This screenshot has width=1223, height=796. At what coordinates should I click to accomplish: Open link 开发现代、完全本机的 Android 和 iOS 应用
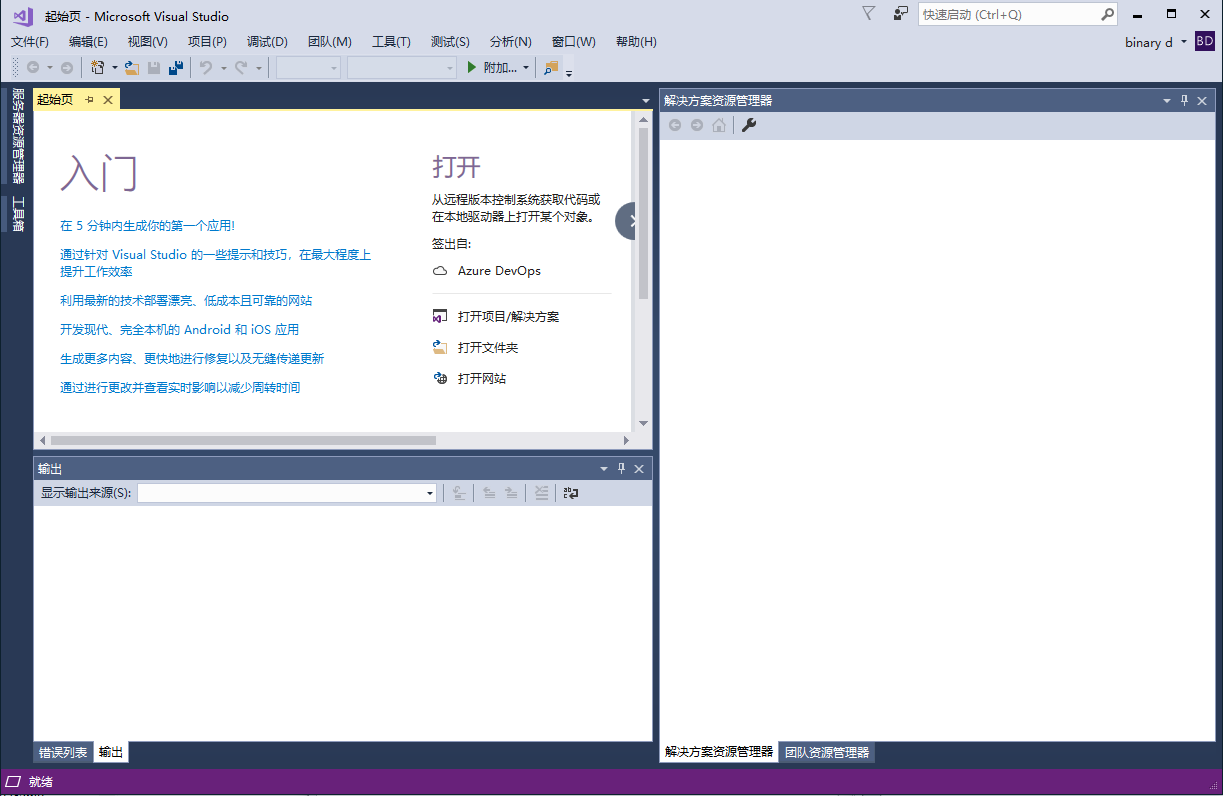pos(179,329)
